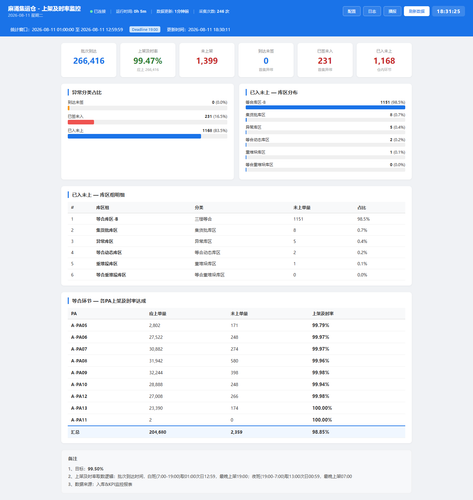Click the red 1,399 value card
This screenshot has width=473, height=500.
pyautogui.click(x=207, y=60)
